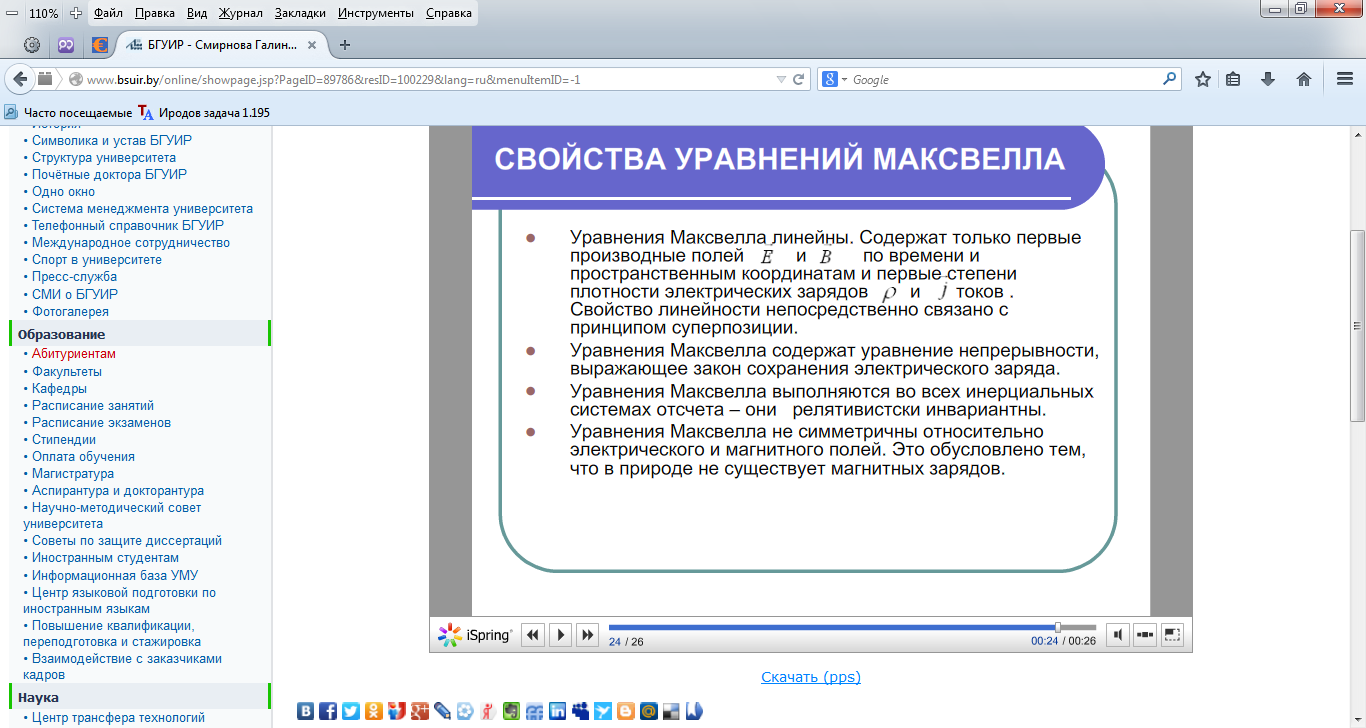The image size is (1366, 728).
Task: Open the search engine selector dropdown
Action: (x=835, y=79)
